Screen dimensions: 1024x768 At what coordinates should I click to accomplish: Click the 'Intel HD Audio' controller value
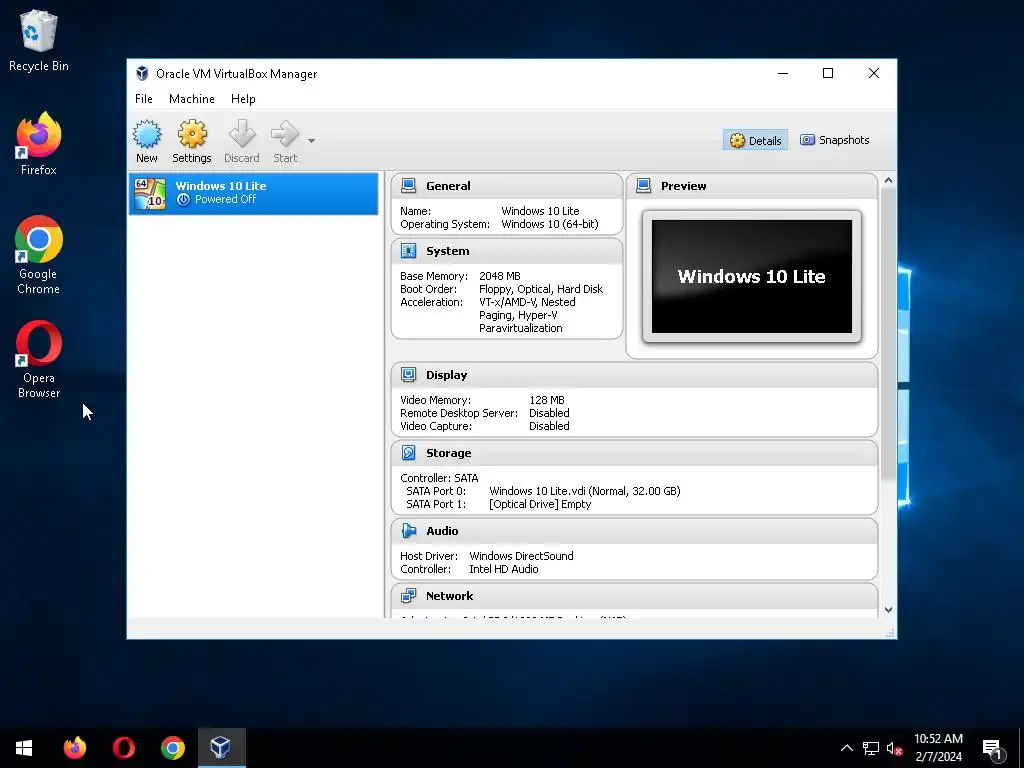click(x=504, y=569)
